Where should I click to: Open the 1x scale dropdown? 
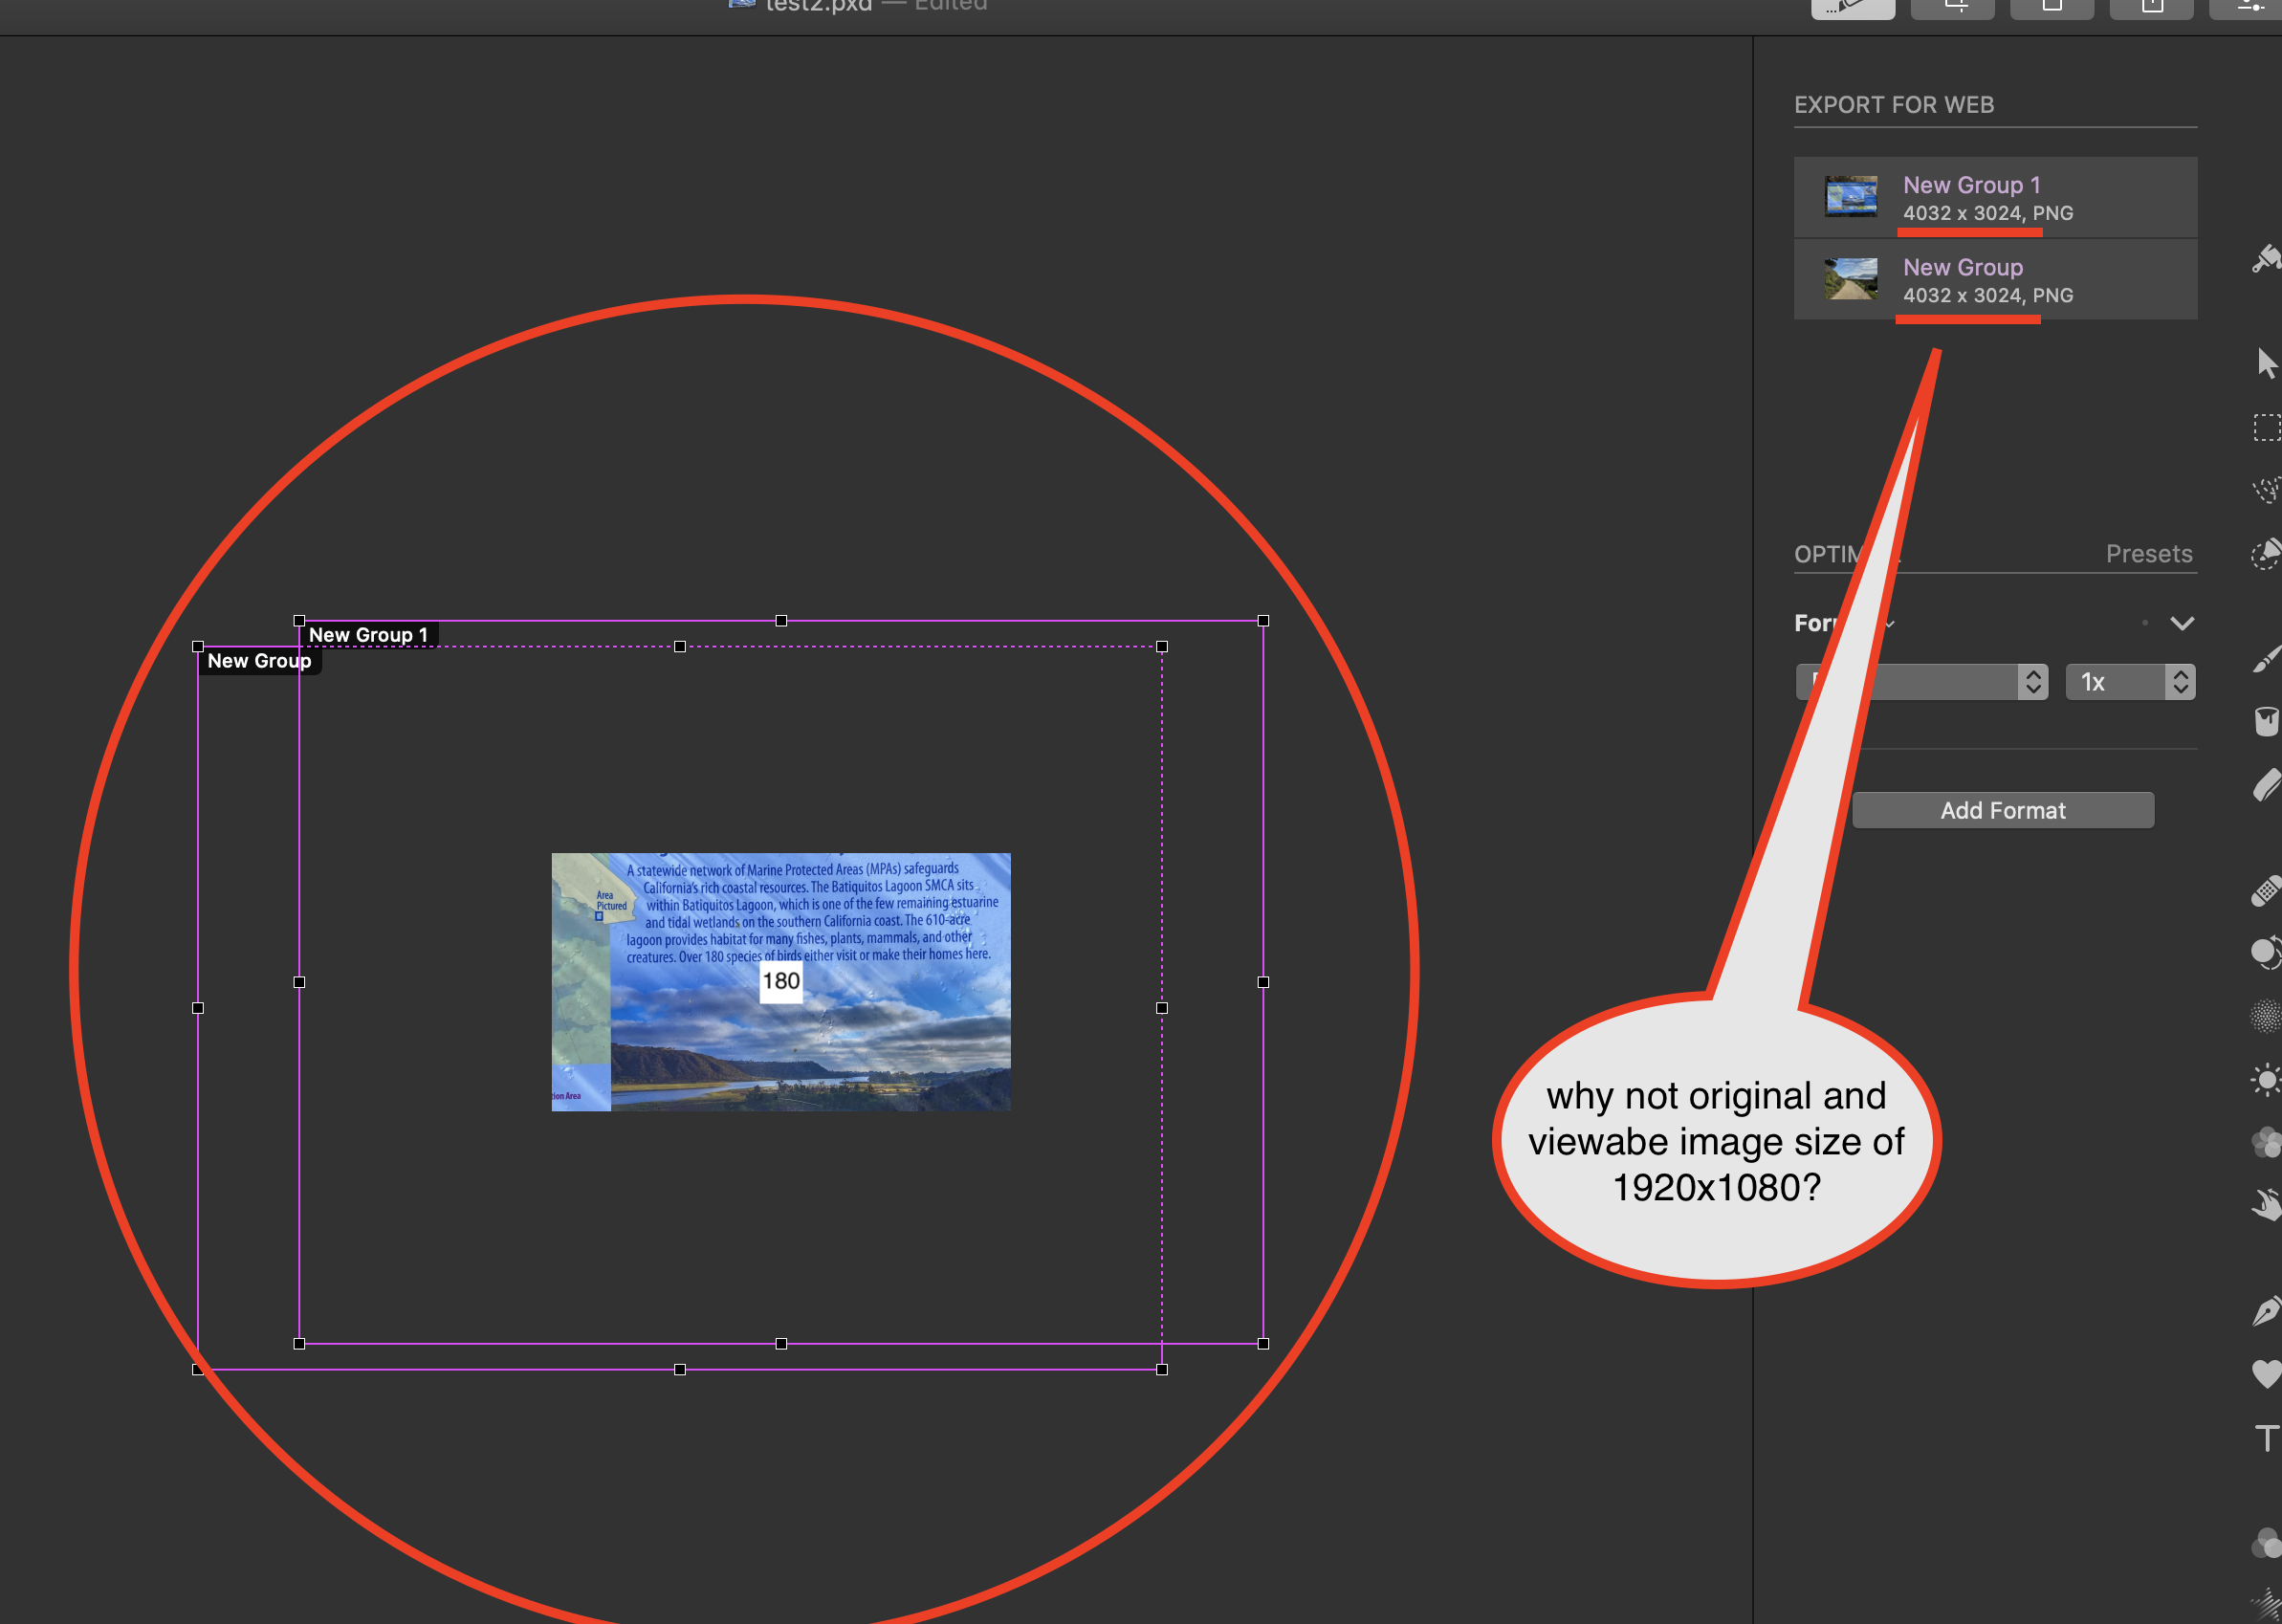[x=2130, y=682]
